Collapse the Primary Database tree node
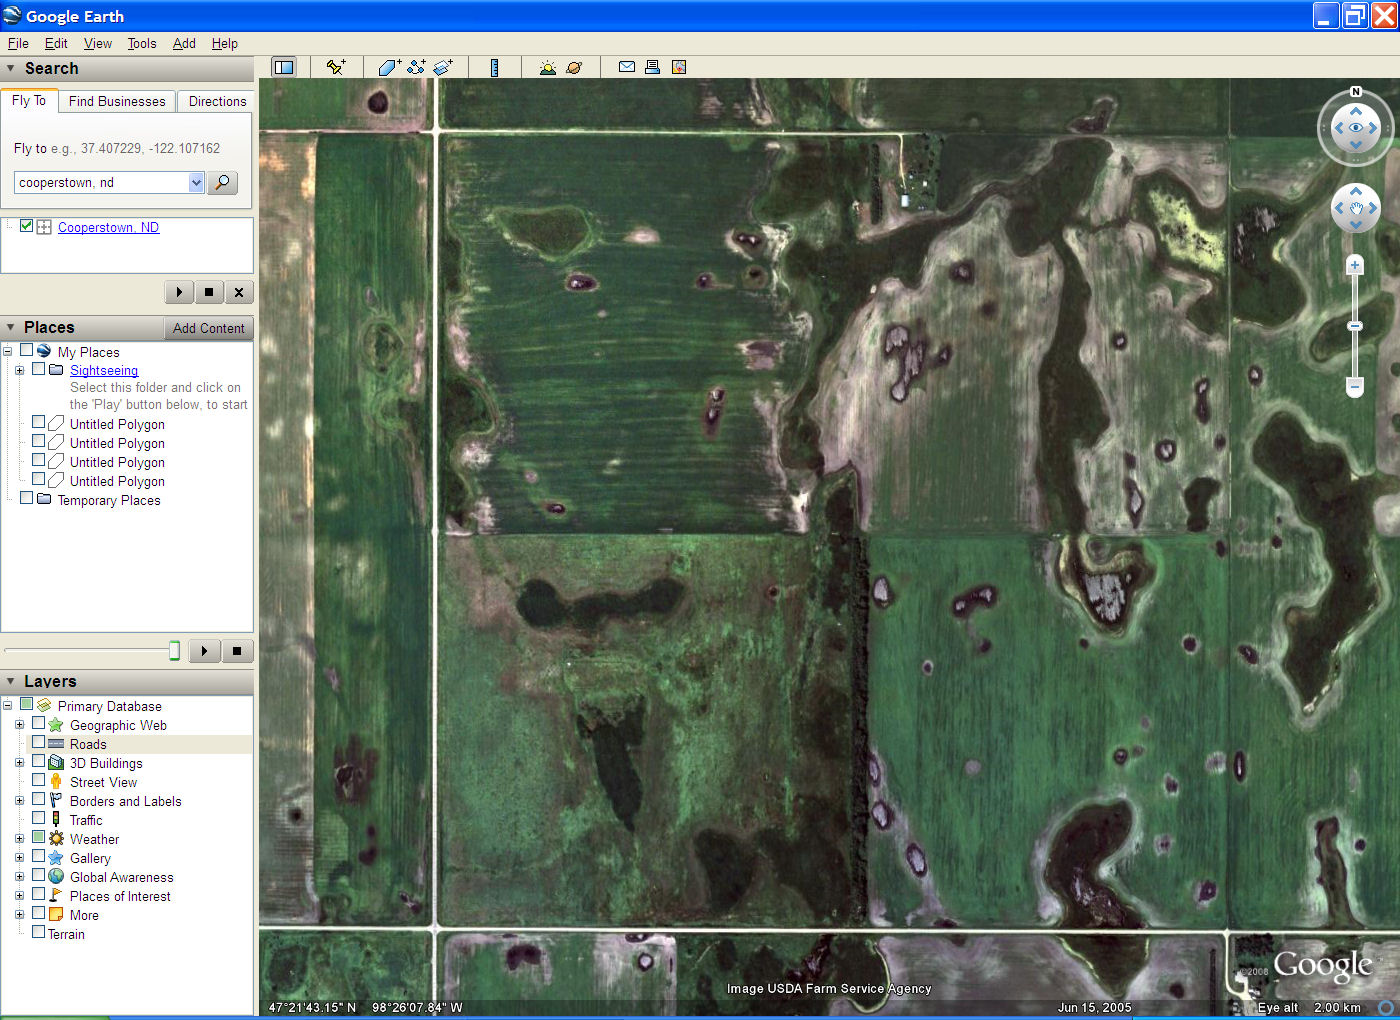The height and width of the screenshot is (1020, 1400). click(x=7, y=705)
